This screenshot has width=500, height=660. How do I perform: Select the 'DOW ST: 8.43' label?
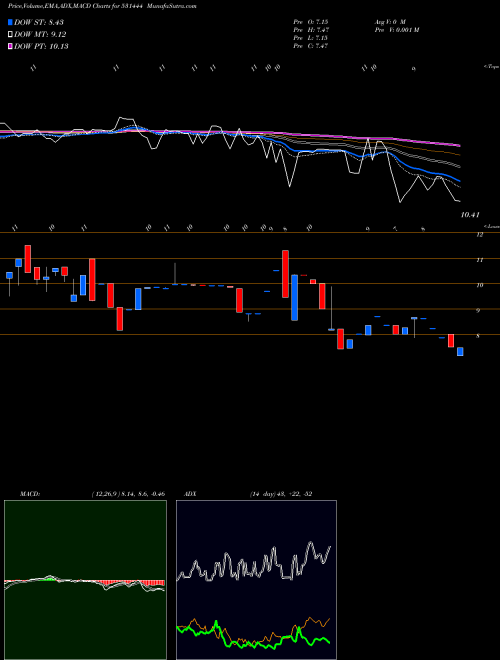point(39,22)
